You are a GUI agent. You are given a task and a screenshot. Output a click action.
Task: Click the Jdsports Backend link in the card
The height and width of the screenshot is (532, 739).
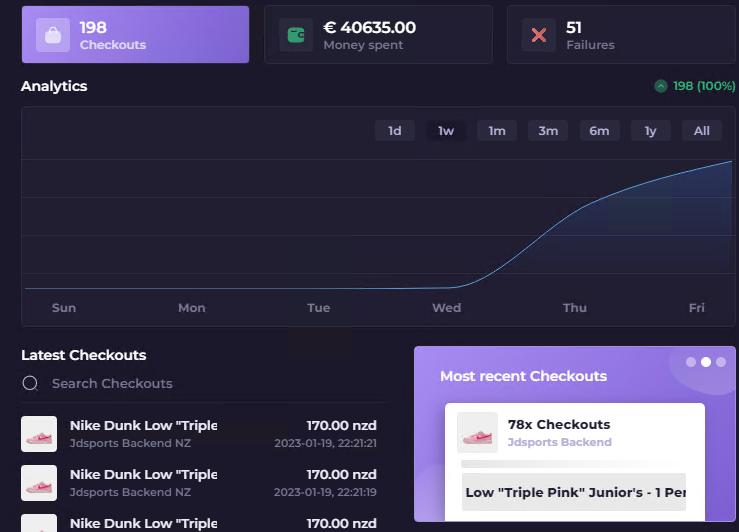tap(559, 442)
